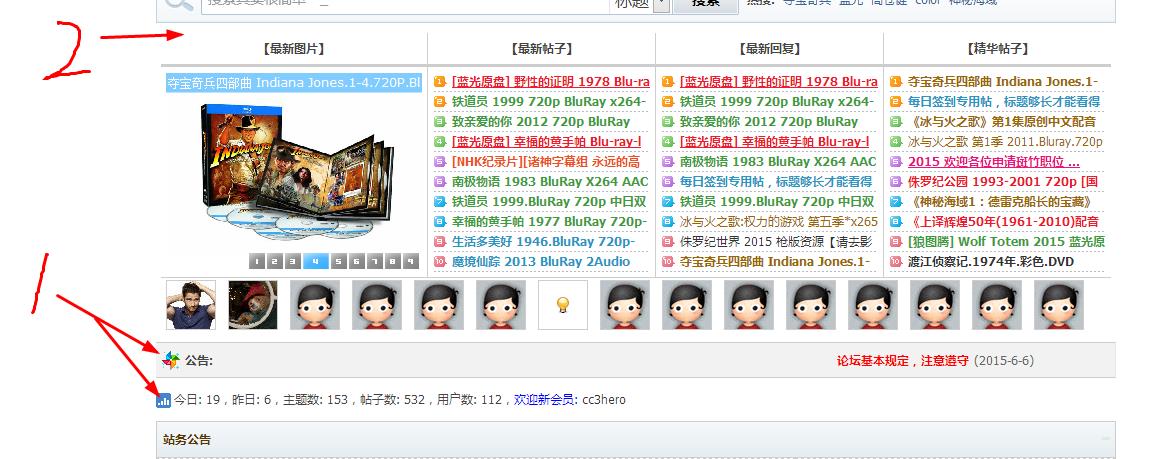The height and width of the screenshot is (459, 1161).
Task: Open the lightbulb avatar in the member row
Action: 563,305
